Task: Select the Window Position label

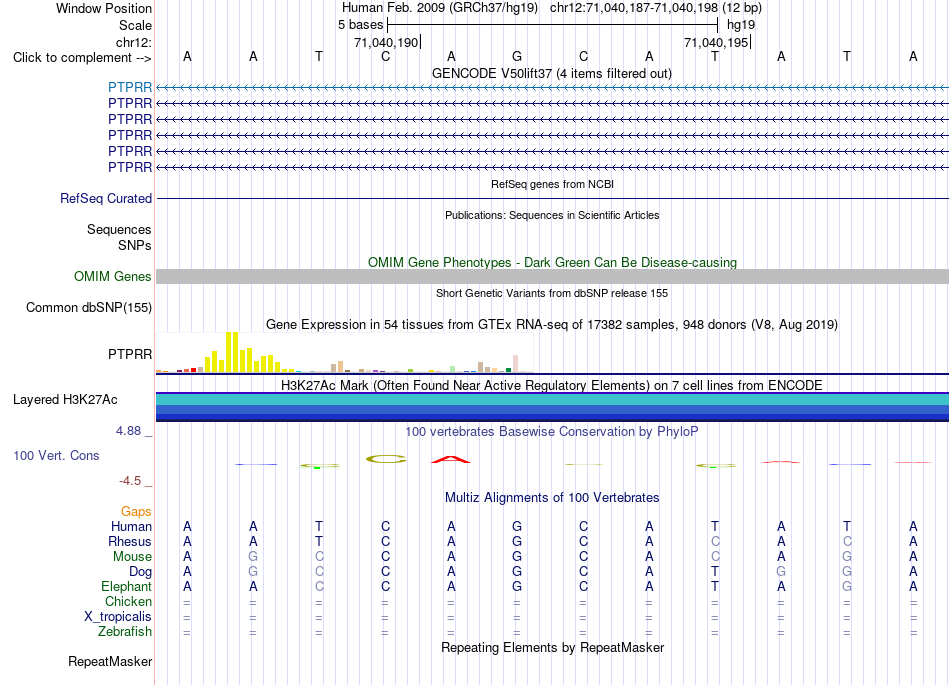Action: tap(104, 8)
